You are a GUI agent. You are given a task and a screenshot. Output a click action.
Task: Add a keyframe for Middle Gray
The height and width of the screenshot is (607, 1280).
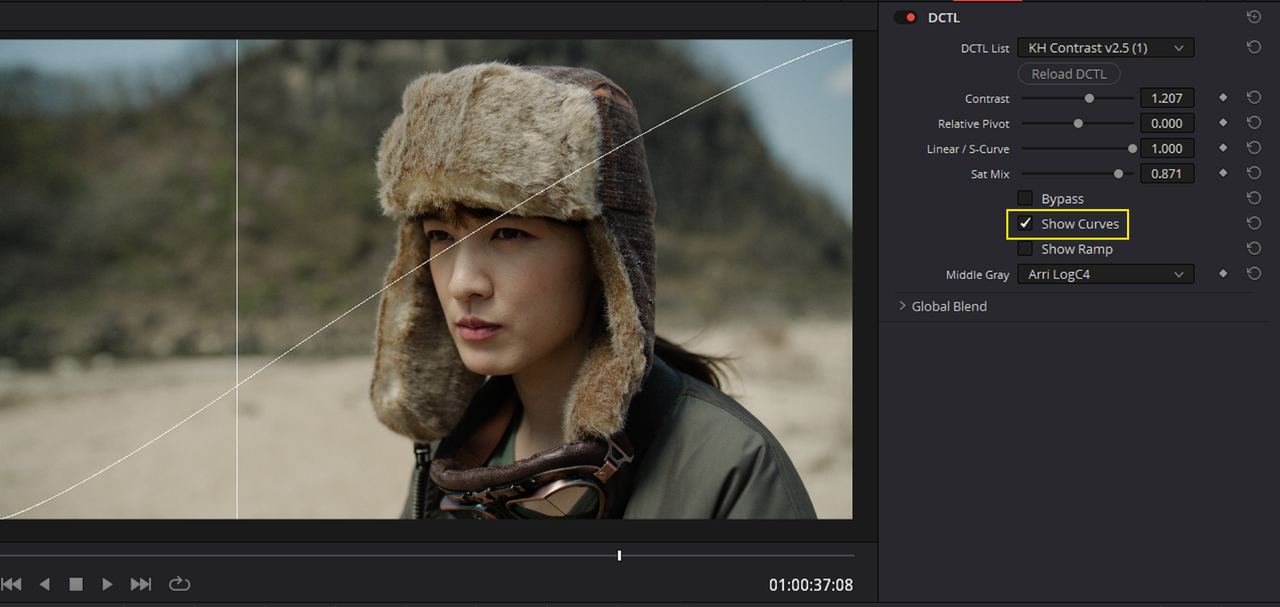pyautogui.click(x=1222, y=273)
